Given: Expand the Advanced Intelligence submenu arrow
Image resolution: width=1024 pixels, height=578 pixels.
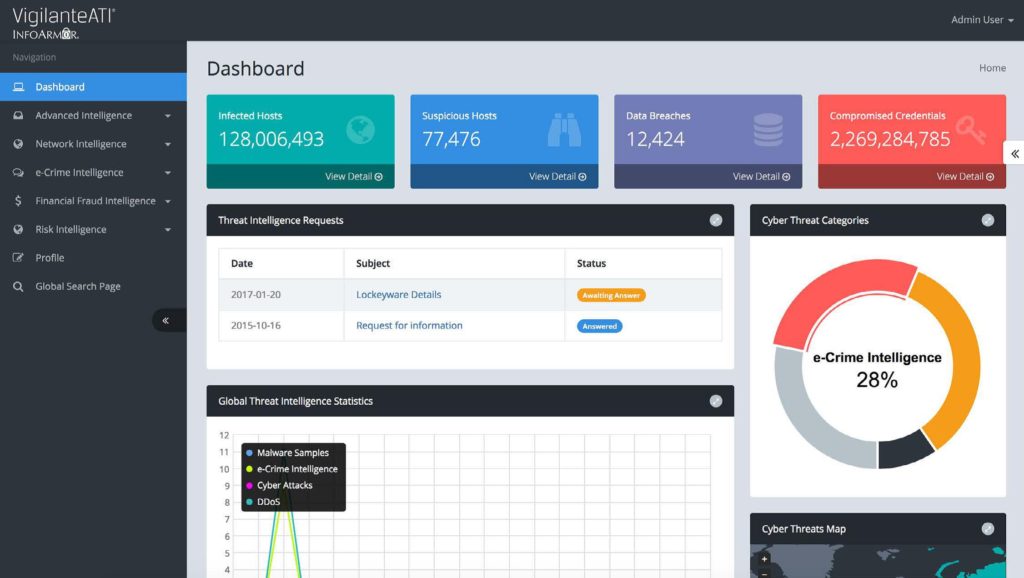Looking at the screenshot, I should click(168, 116).
